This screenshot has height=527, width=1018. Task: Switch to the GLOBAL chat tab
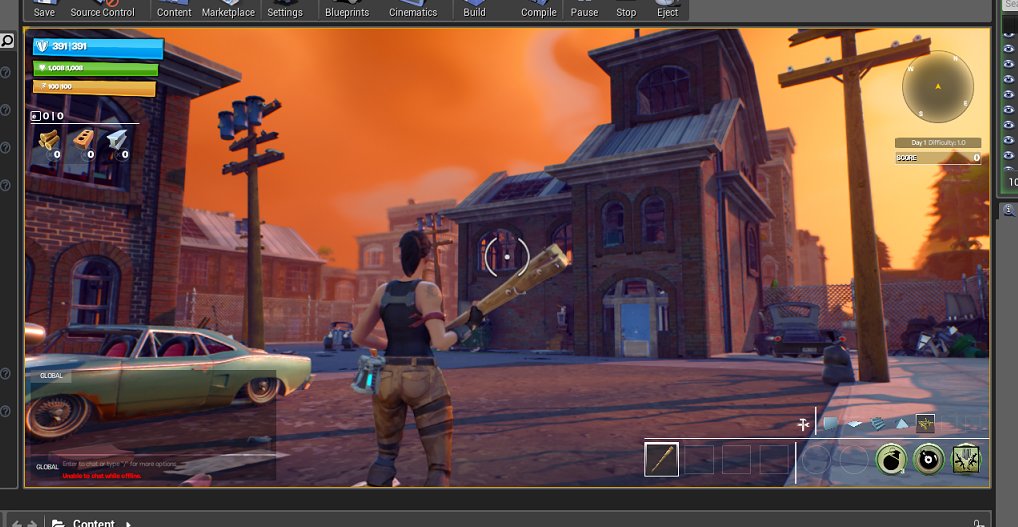pos(51,376)
